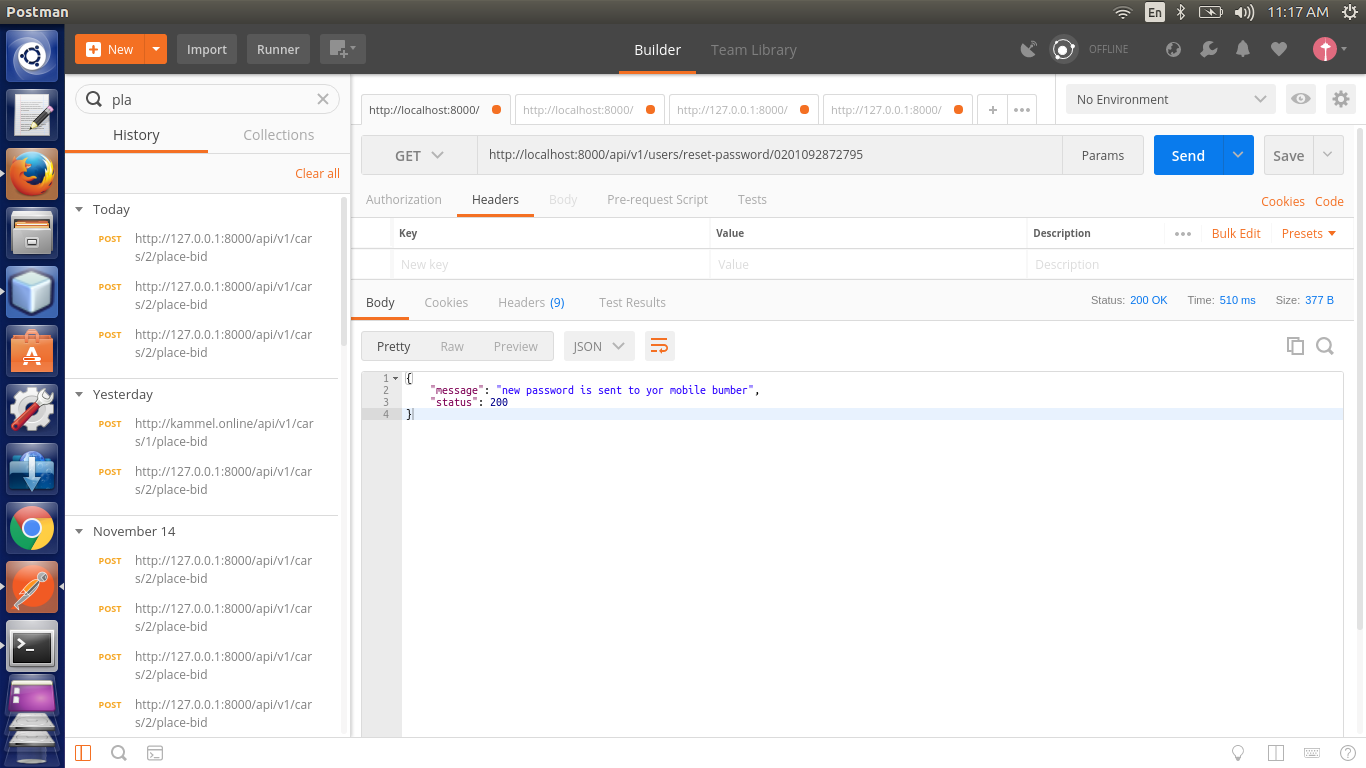Click the Send button
Screen dimensions: 1366x768
point(1188,155)
